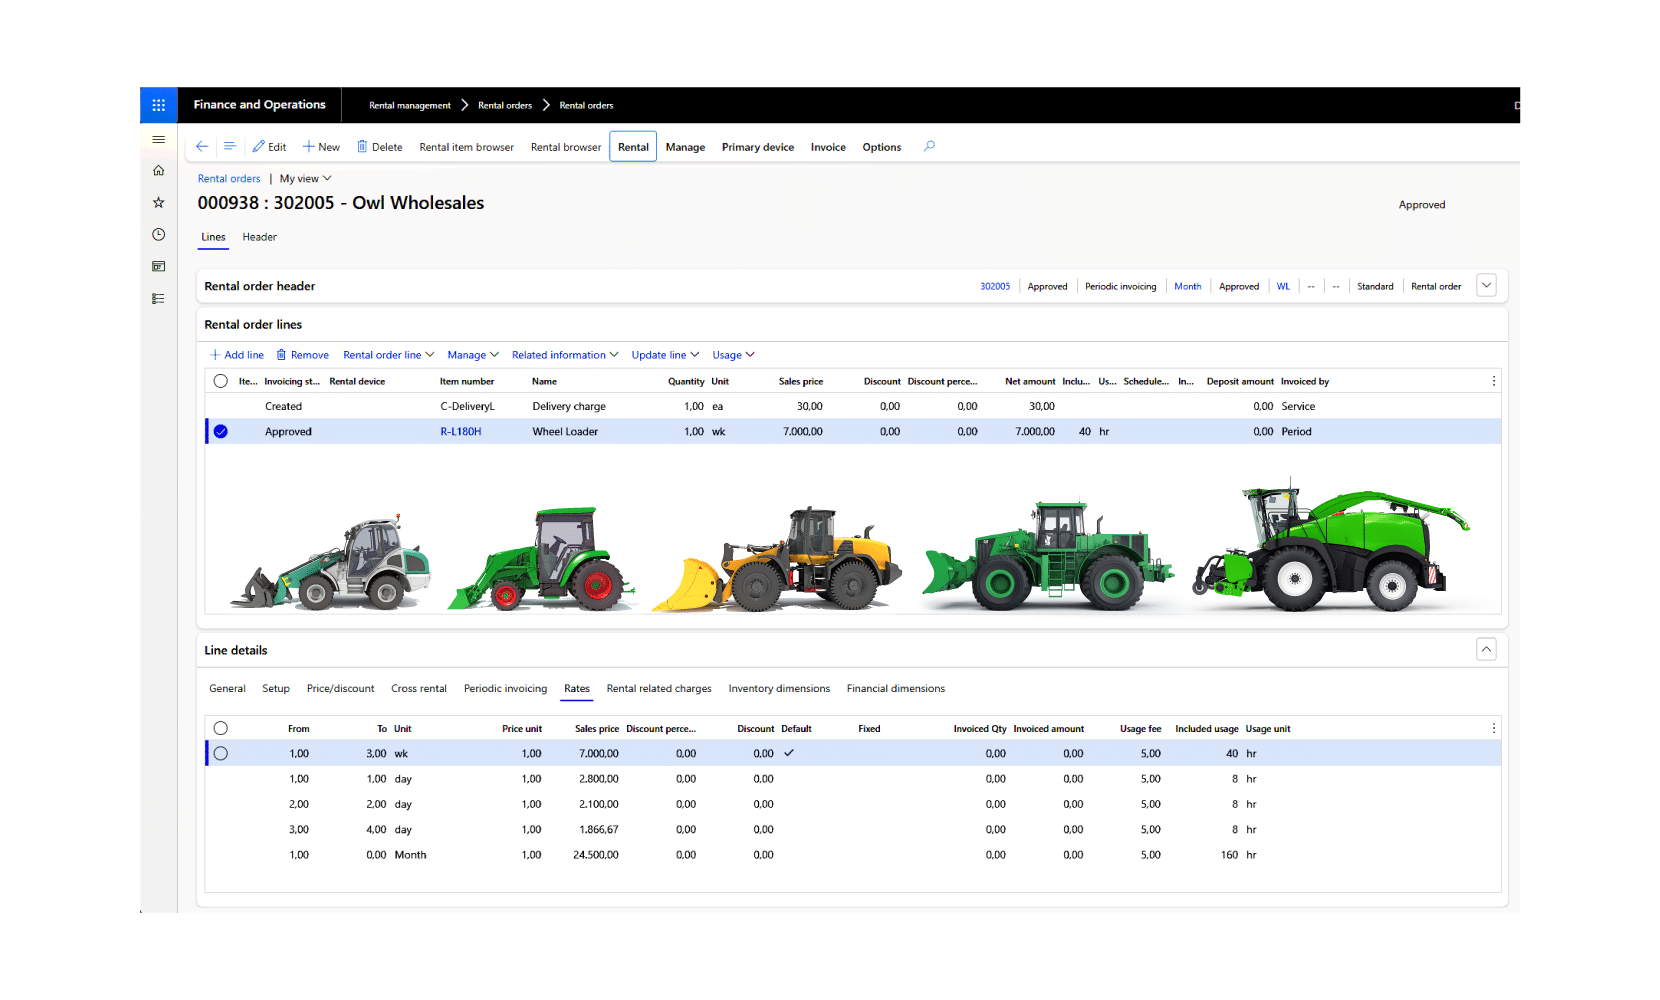Click the Home icon in sidebar
Image resolution: width=1660 pixels, height=1000 pixels.
tap(158, 171)
